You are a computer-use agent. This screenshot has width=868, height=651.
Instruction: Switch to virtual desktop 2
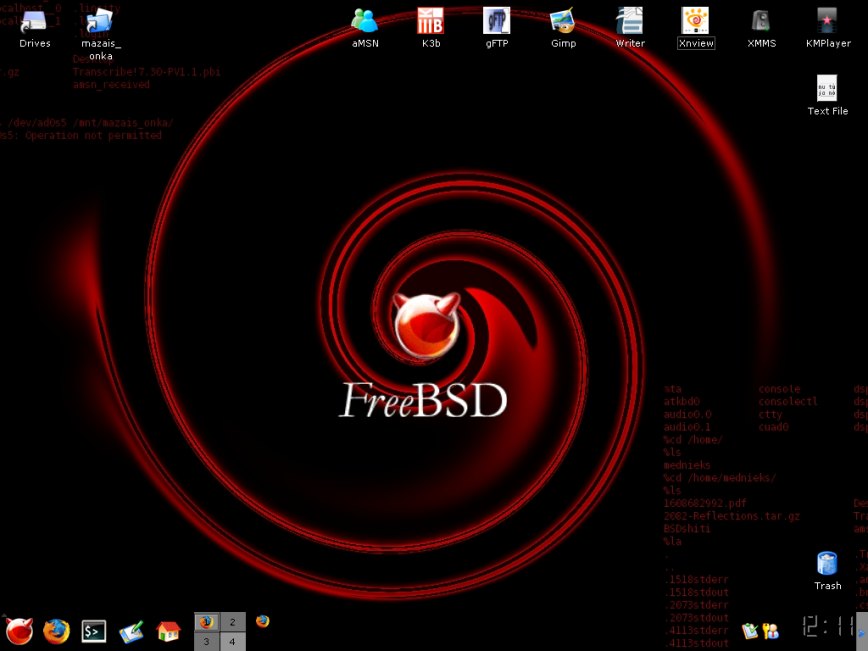coord(232,622)
